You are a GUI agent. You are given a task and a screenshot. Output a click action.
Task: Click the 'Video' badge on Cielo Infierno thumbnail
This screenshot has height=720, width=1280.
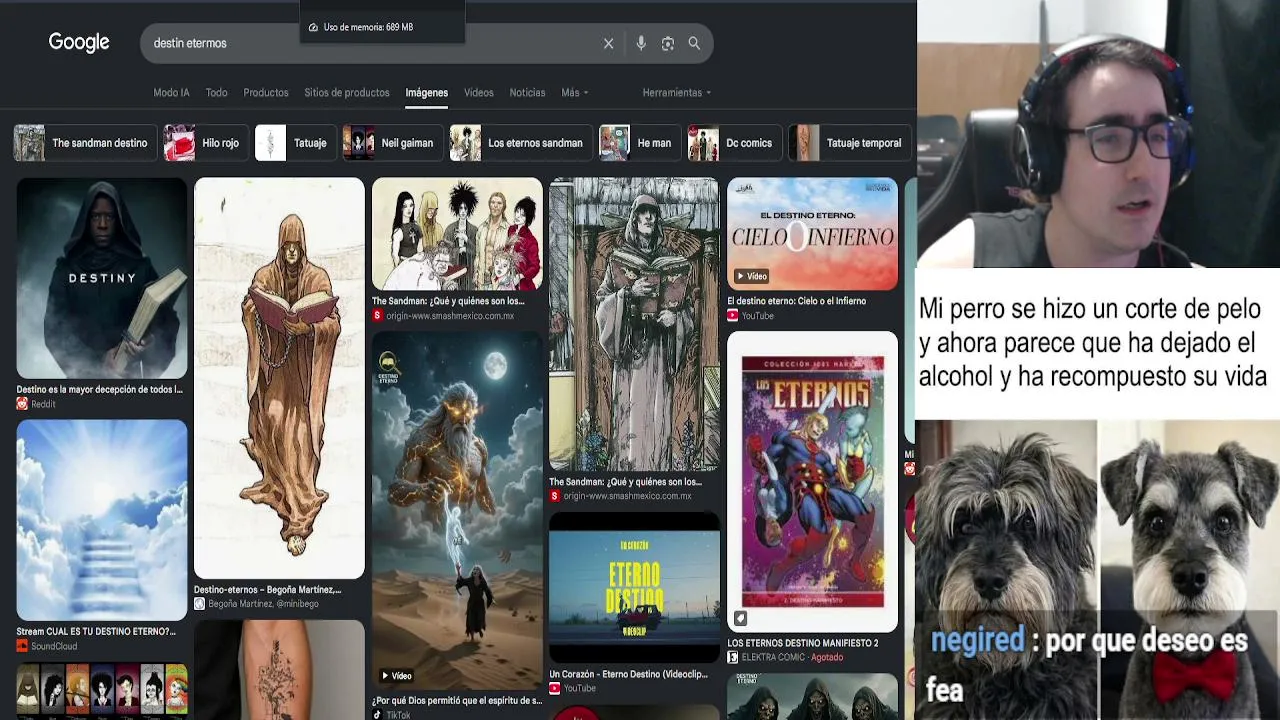click(x=751, y=276)
